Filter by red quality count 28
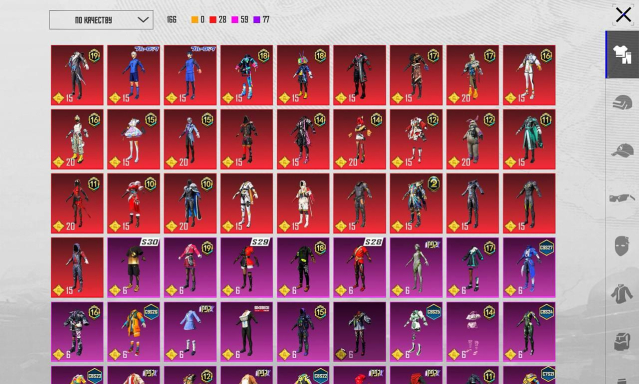639x384 pixels. 218,20
